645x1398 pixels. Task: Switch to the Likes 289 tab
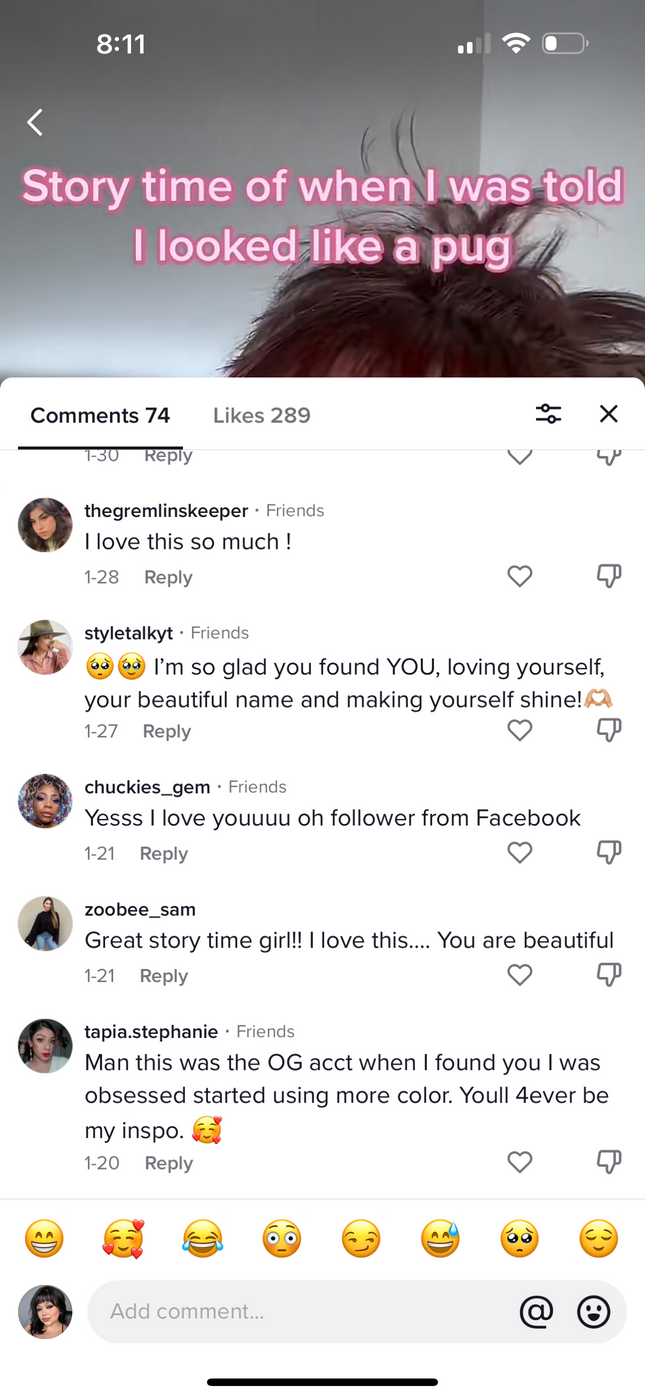[262, 415]
